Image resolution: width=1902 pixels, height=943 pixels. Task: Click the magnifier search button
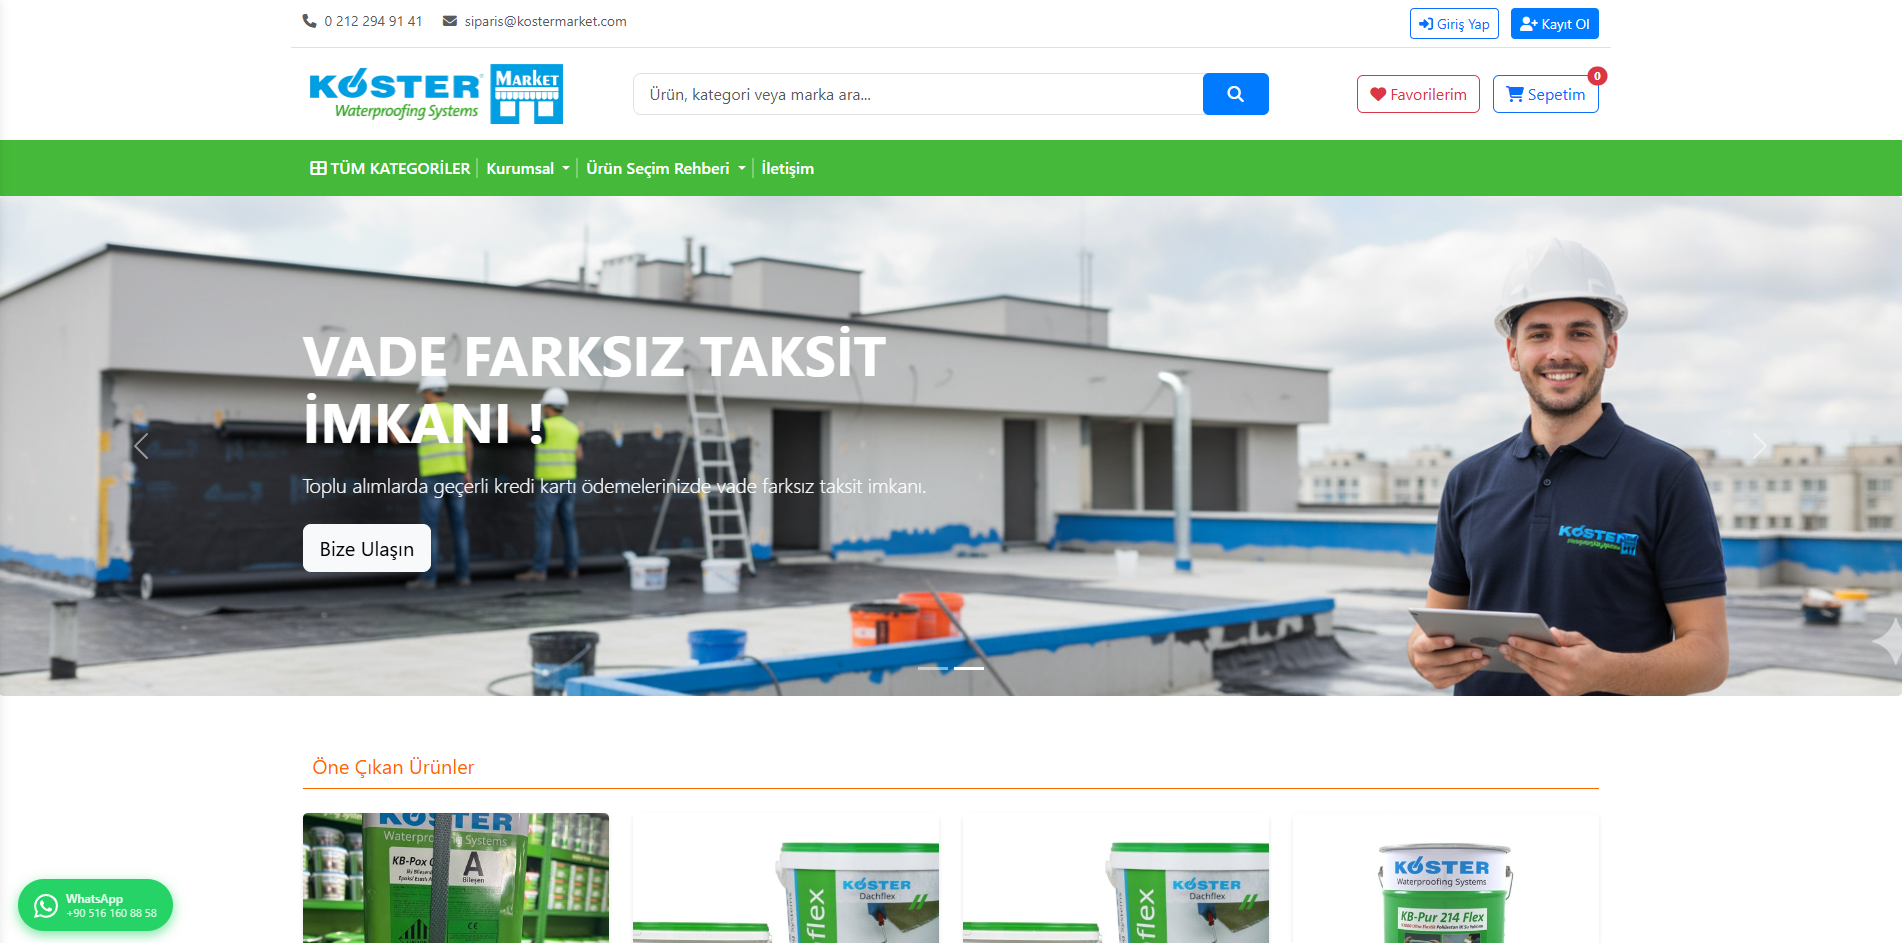[1235, 94]
